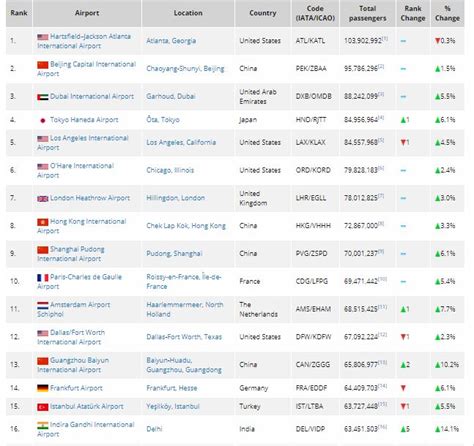Click the green up arrow in Amsterdam Rank Change
The height and width of the screenshot is (446, 474).
(x=403, y=309)
